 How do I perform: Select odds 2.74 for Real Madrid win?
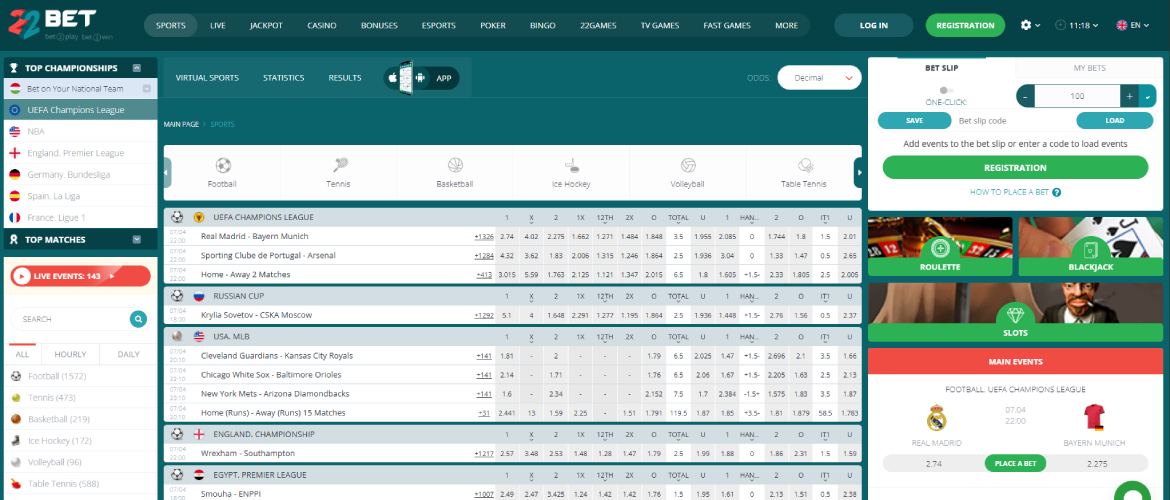pyautogui.click(x=507, y=237)
